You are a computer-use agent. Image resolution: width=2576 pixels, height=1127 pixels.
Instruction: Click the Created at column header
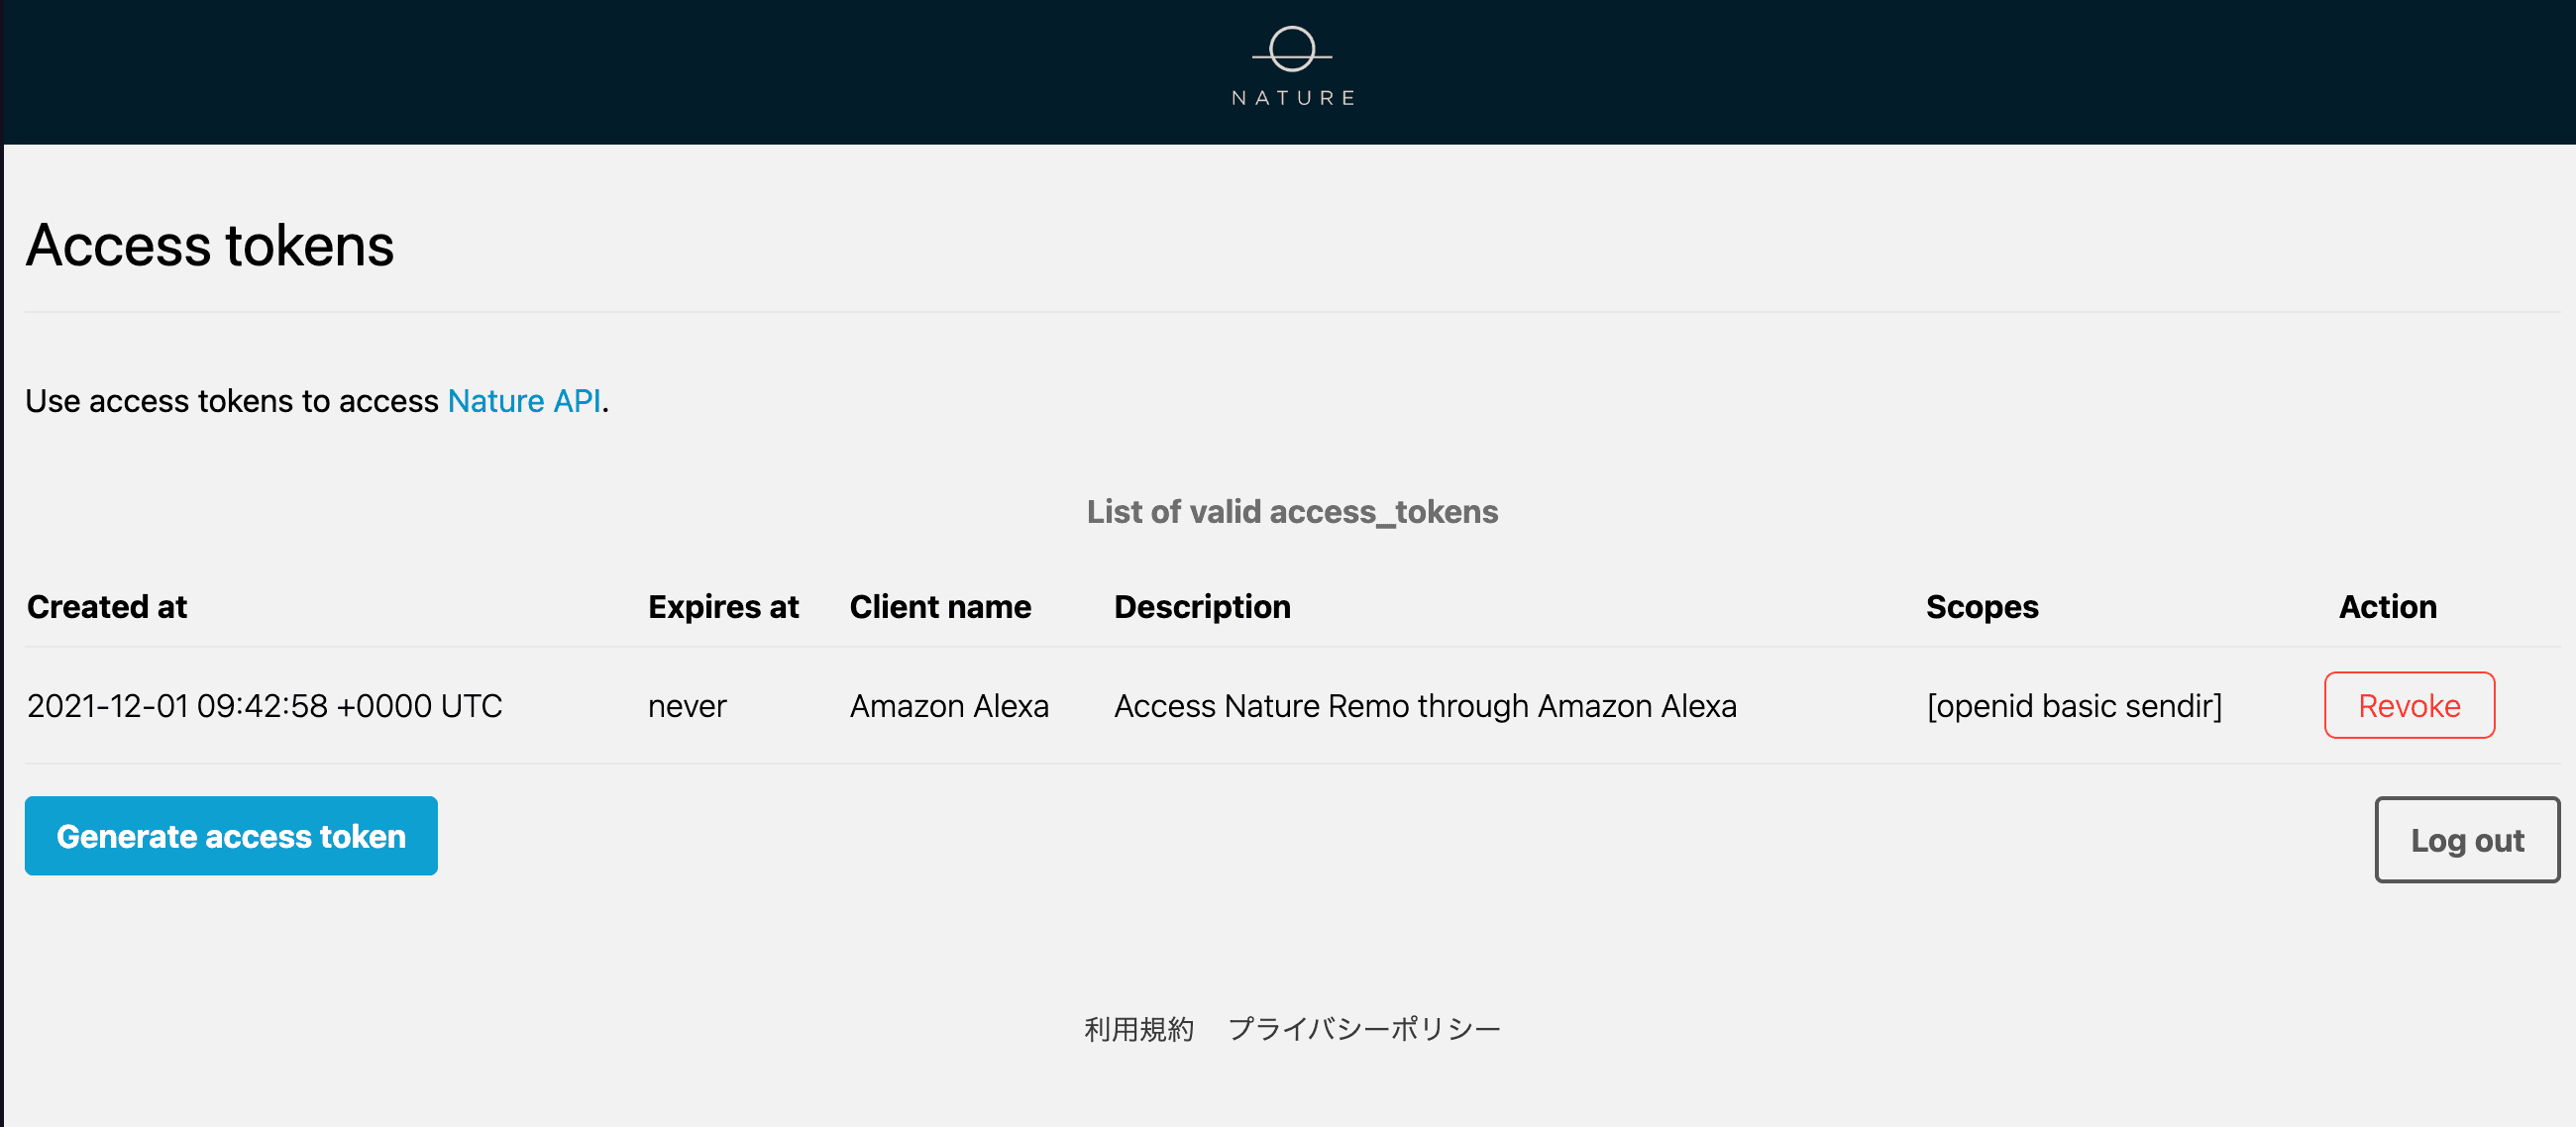(107, 607)
